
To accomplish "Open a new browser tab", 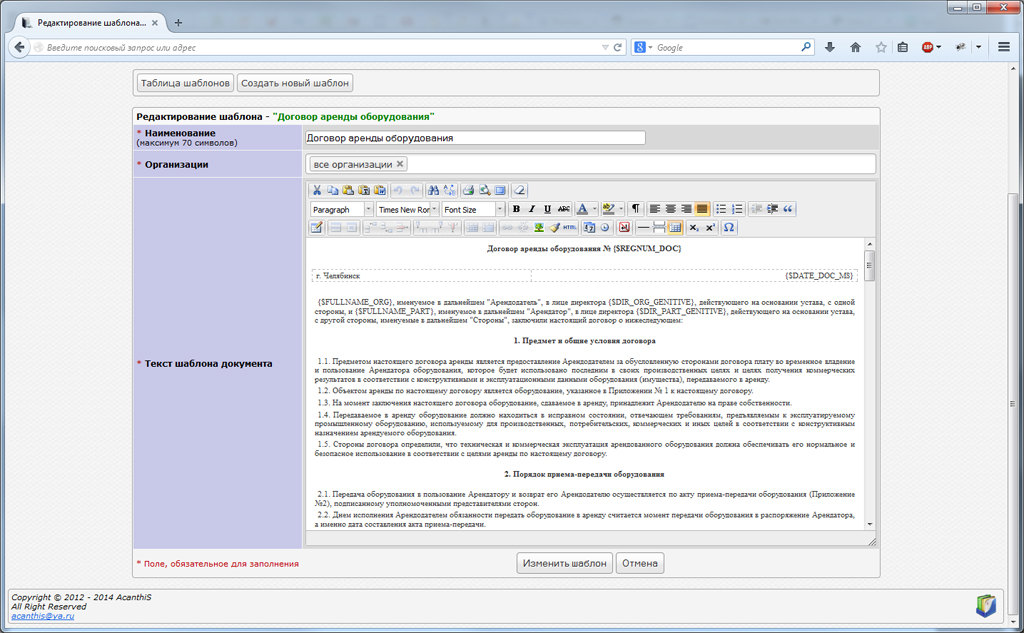I will click(178, 23).
